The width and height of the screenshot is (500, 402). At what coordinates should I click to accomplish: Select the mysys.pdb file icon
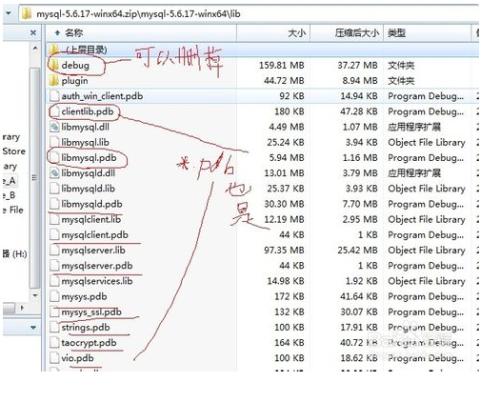coord(54,296)
